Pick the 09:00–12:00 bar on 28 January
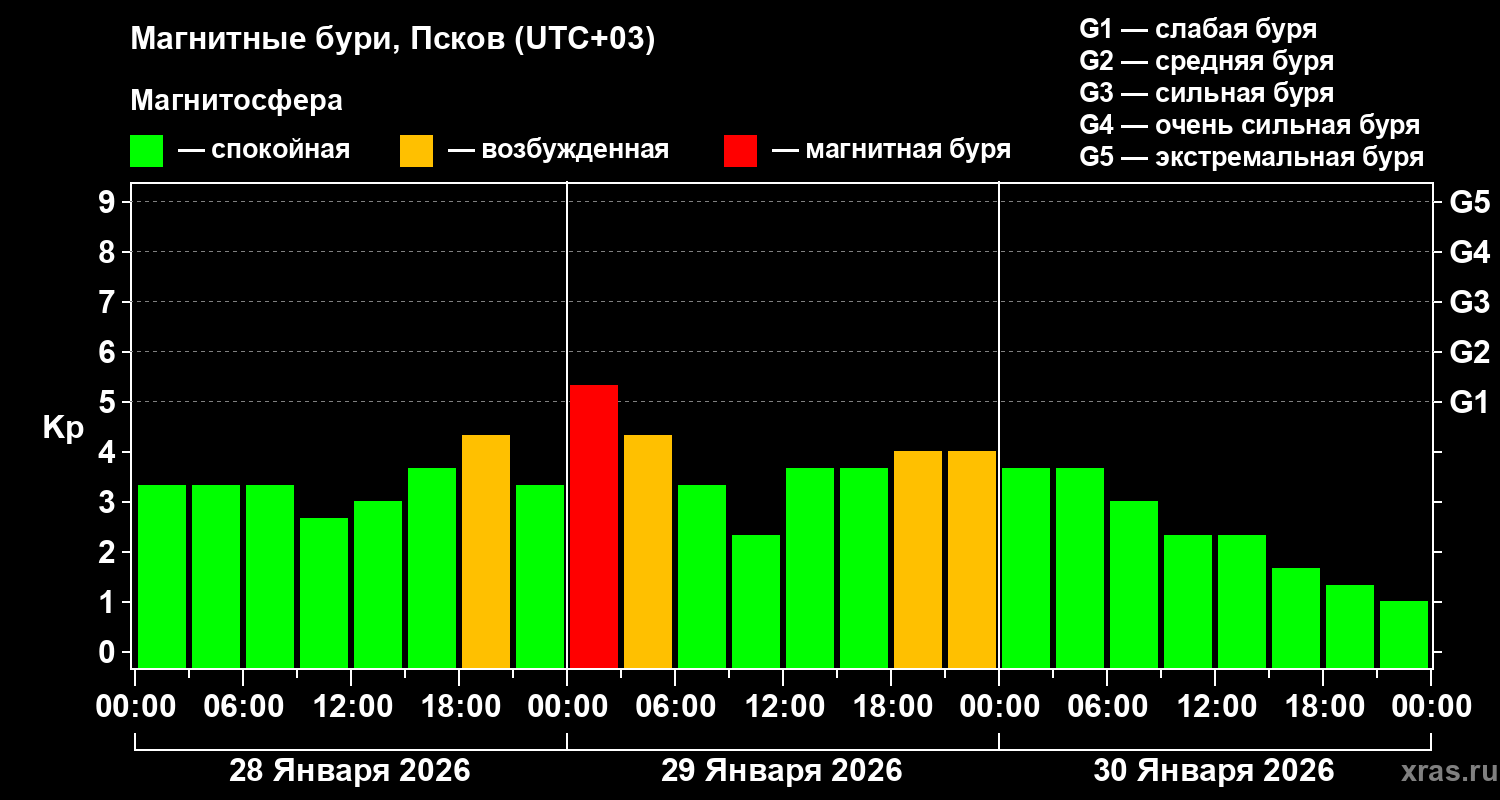This screenshot has width=1500, height=800. [x=324, y=593]
